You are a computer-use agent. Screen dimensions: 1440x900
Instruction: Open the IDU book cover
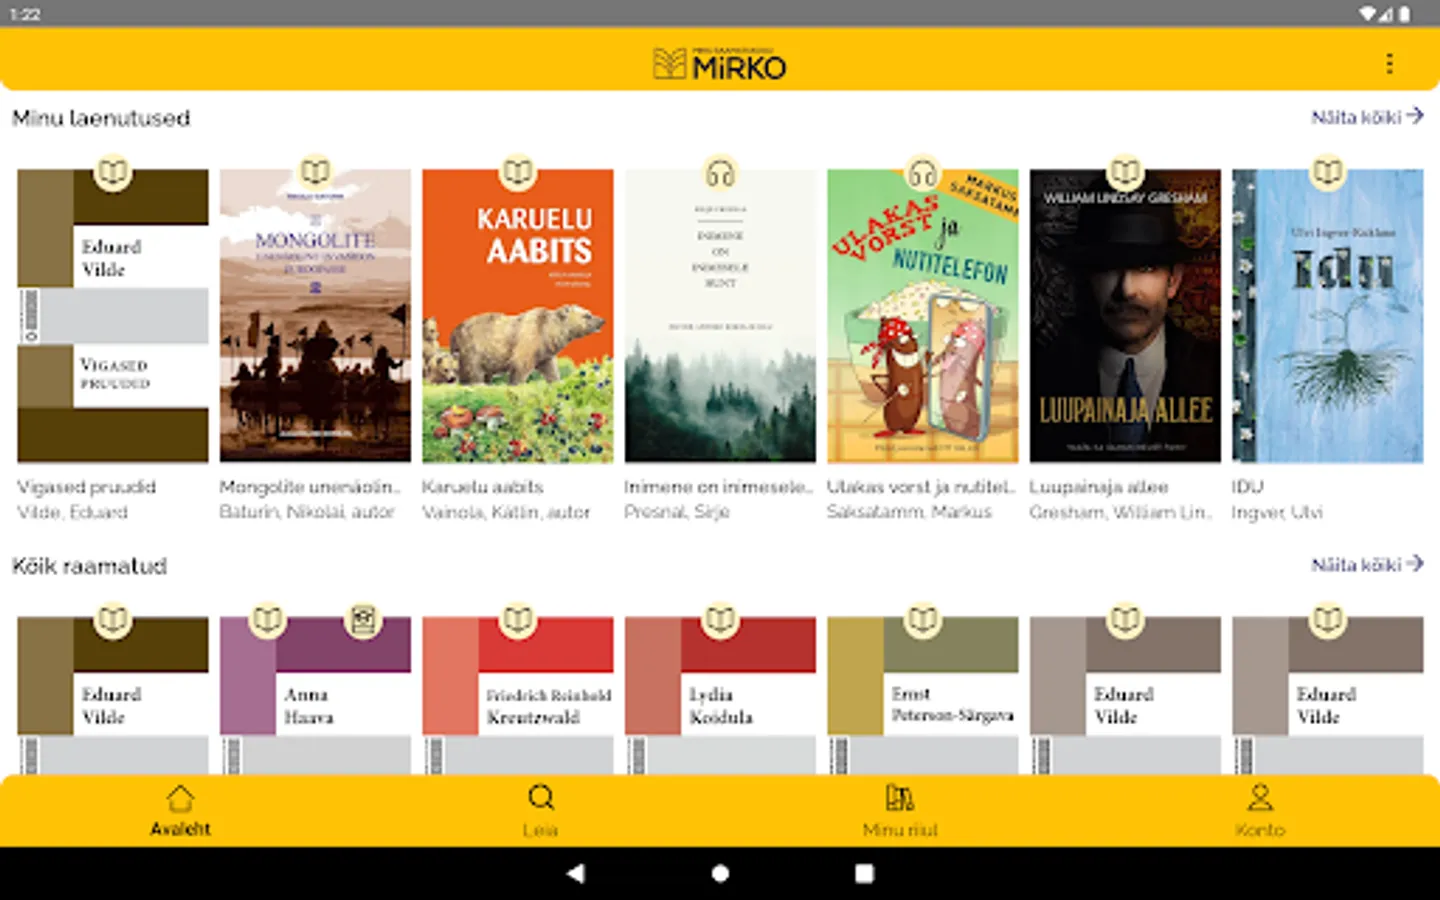1328,316
